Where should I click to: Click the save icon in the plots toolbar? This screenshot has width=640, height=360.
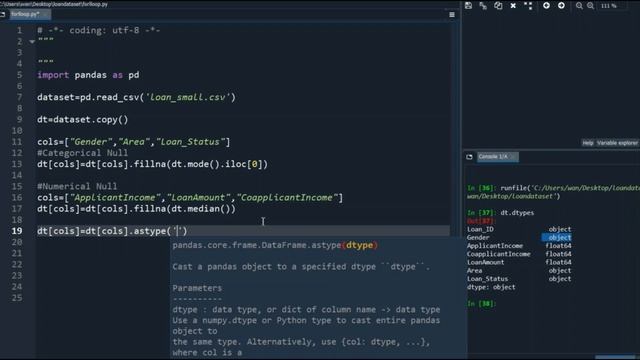click(468, 5)
